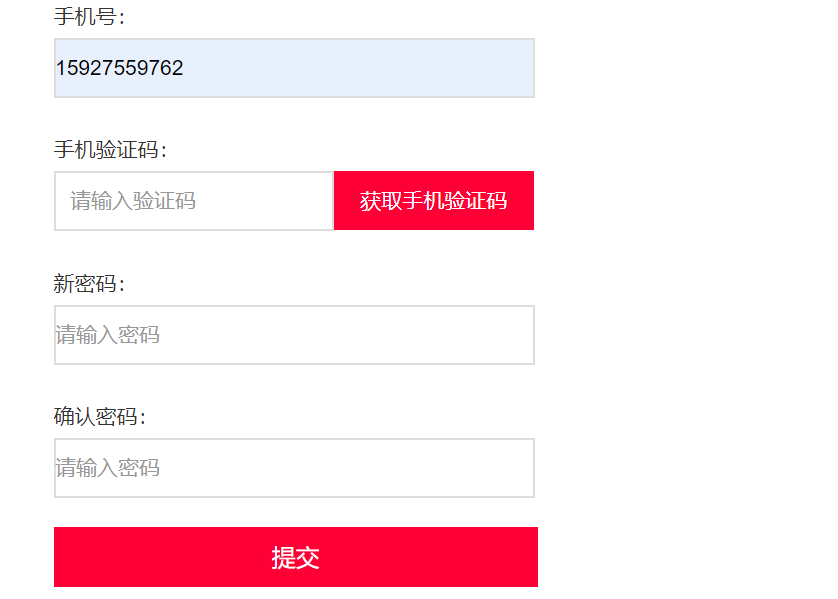Submit the form with 提交 button
The width and height of the screenshot is (838, 599).
pos(295,557)
